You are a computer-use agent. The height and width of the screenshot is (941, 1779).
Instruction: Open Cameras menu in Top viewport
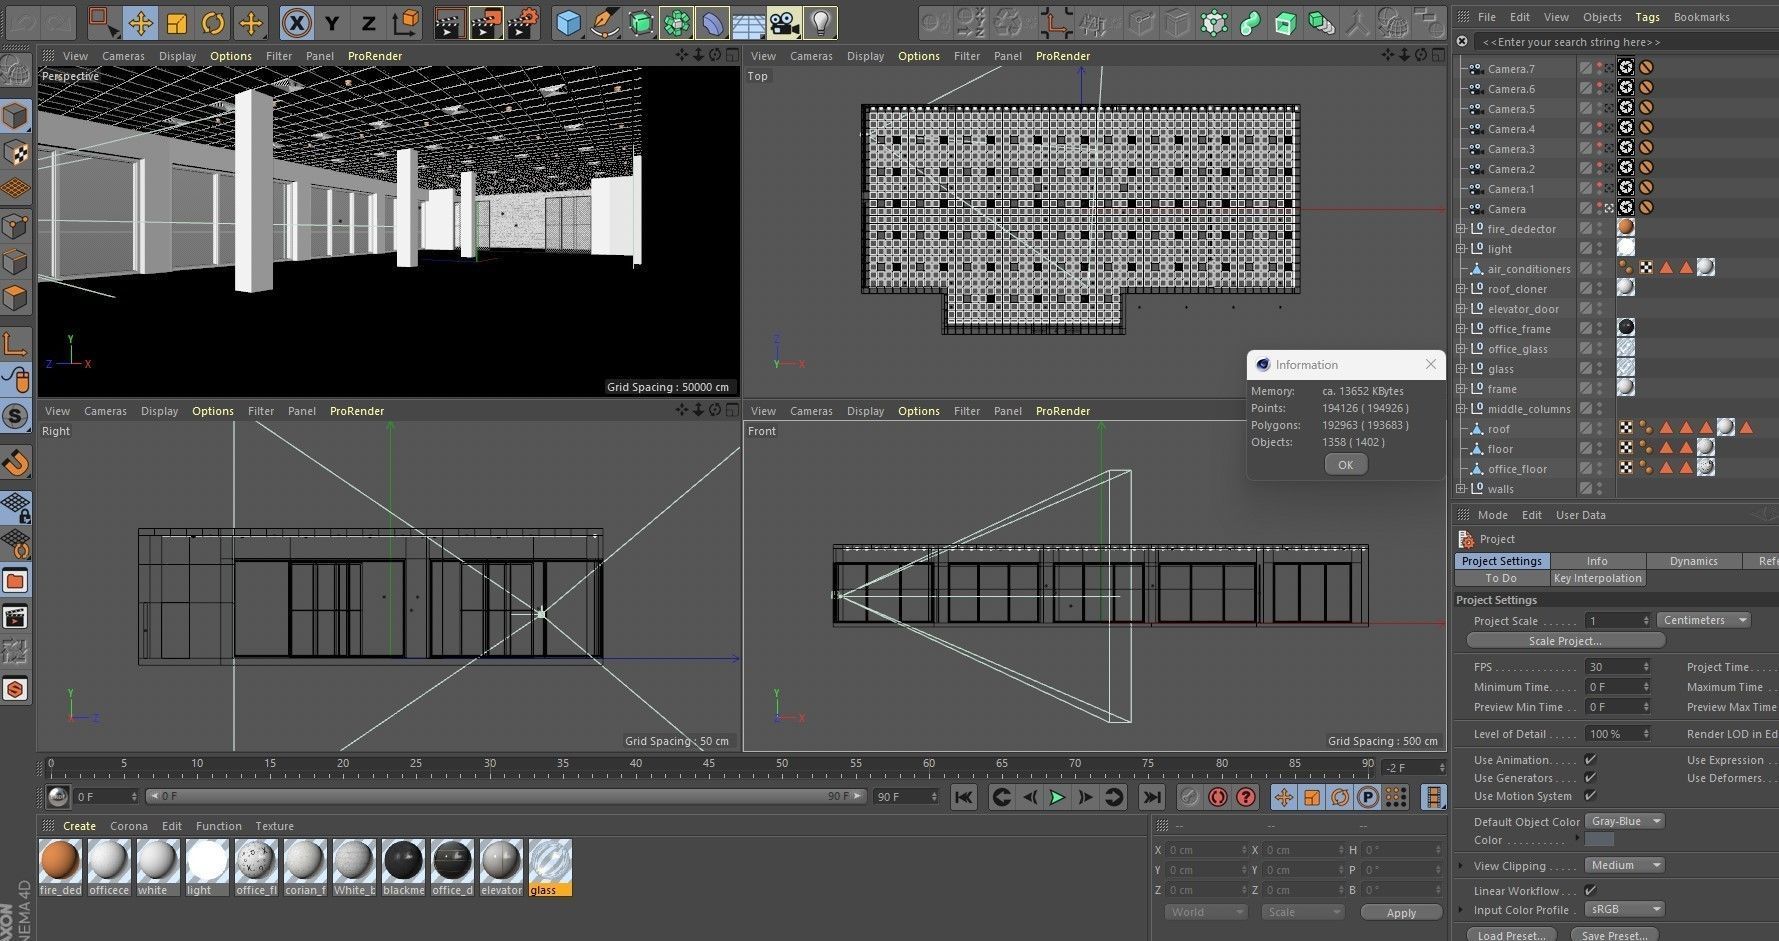click(x=811, y=56)
